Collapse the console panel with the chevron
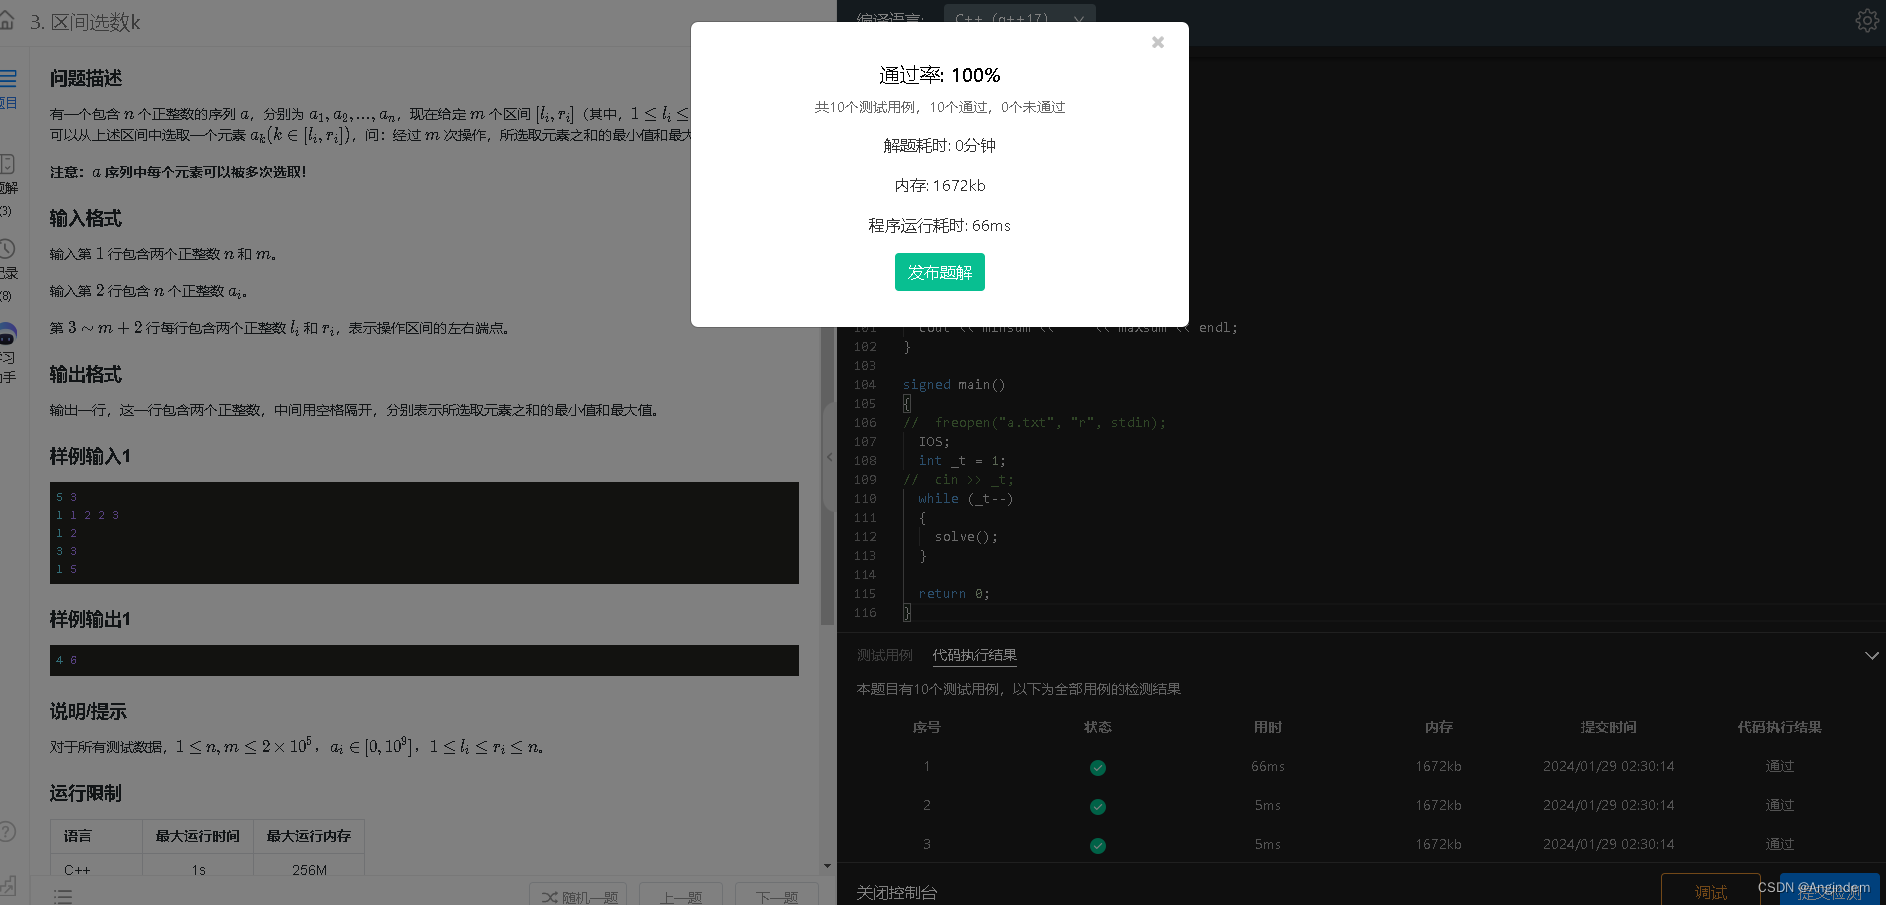The width and height of the screenshot is (1886, 905). (1871, 656)
